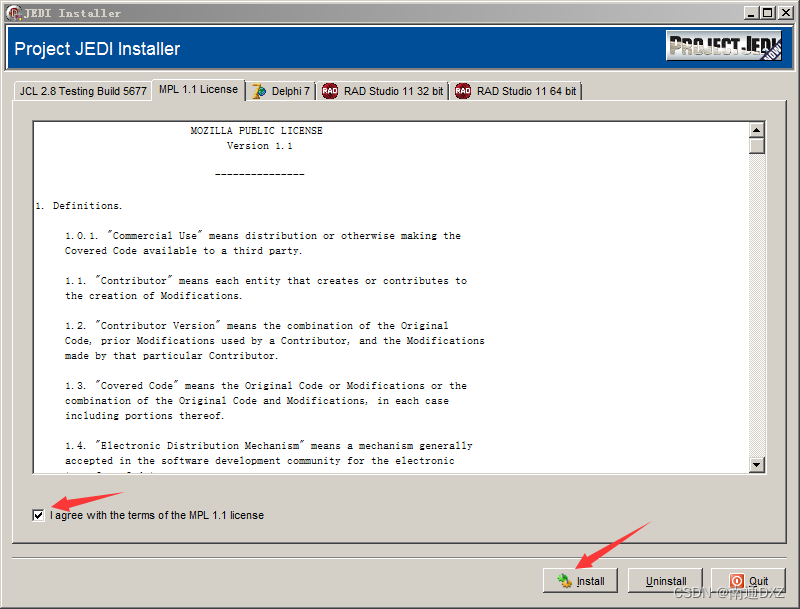Click the Uninstall button
The image size is (800, 609).
coord(665,580)
